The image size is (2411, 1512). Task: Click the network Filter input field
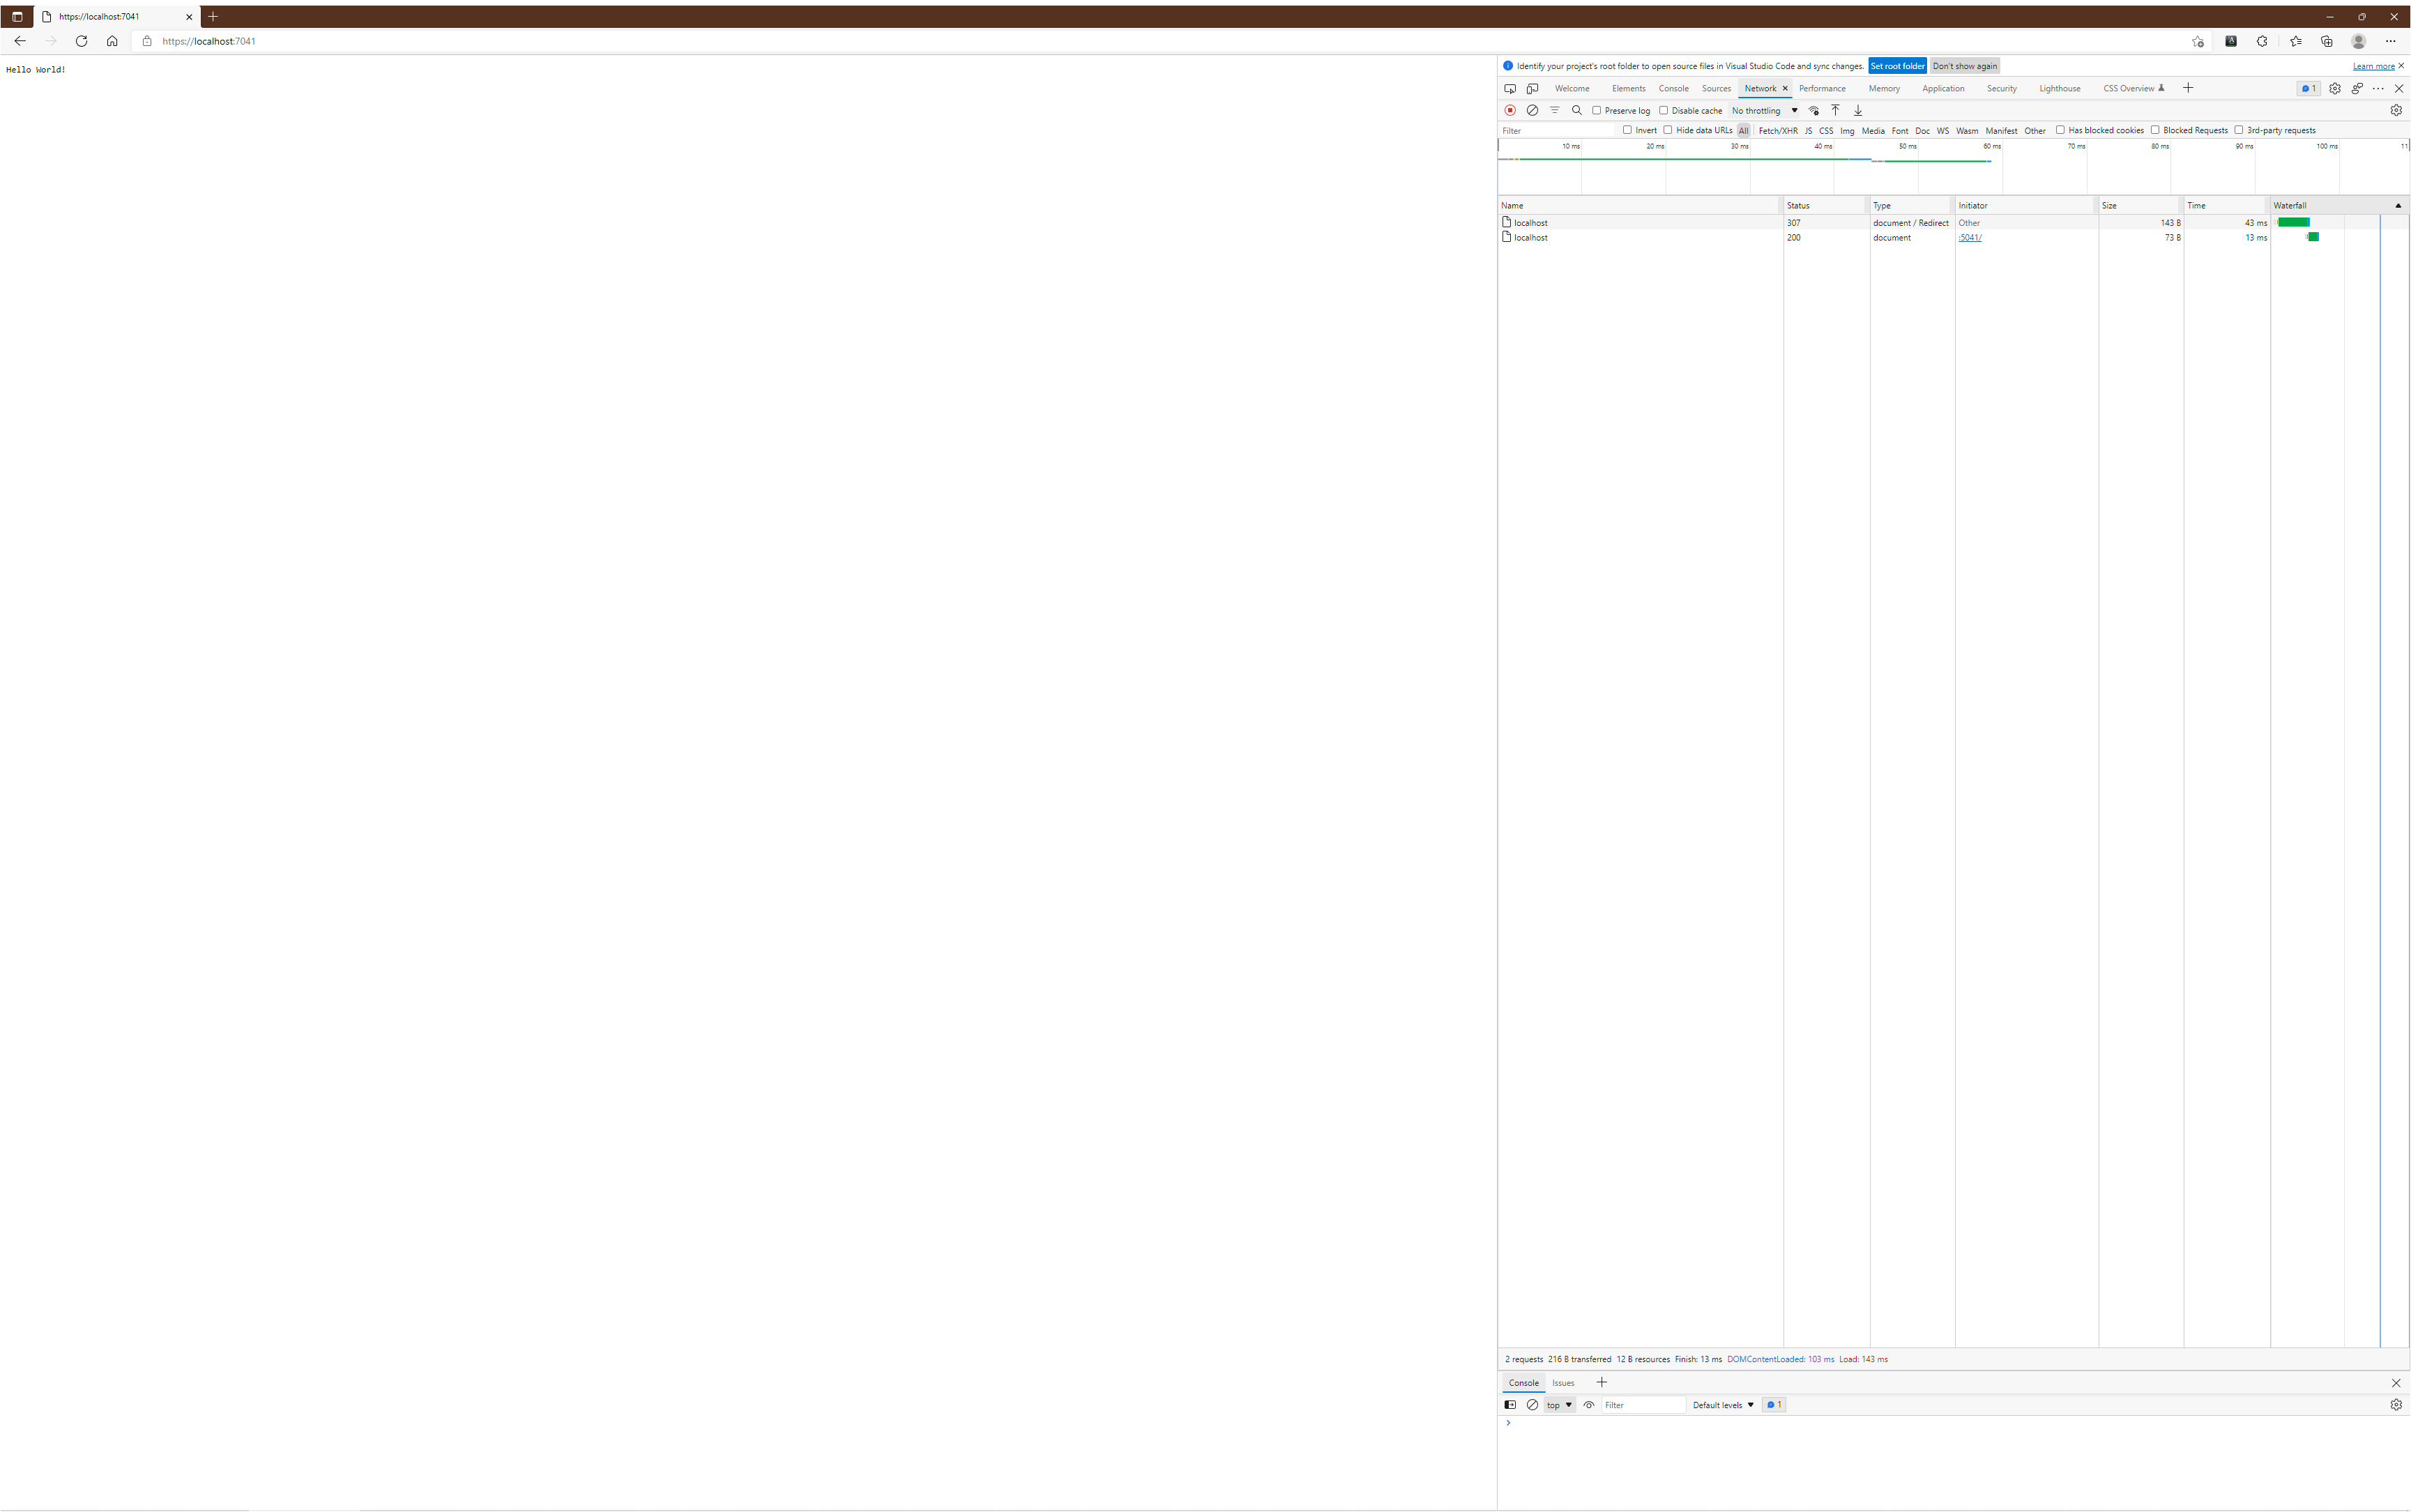pos(1555,130)
